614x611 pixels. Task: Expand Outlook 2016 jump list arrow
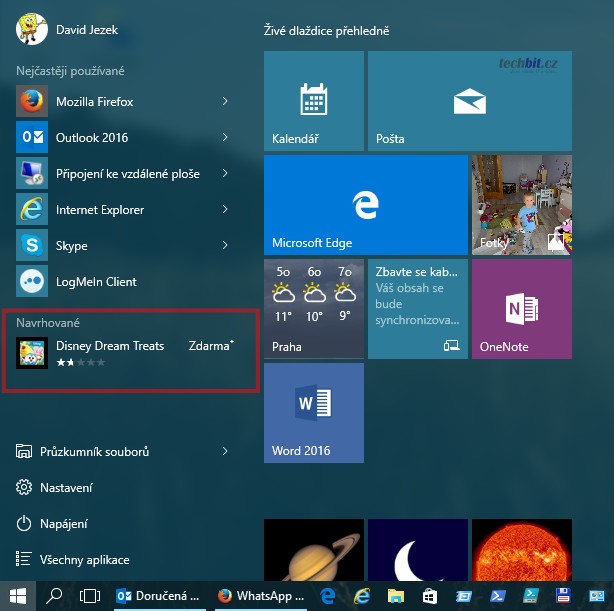coord(225,137)
